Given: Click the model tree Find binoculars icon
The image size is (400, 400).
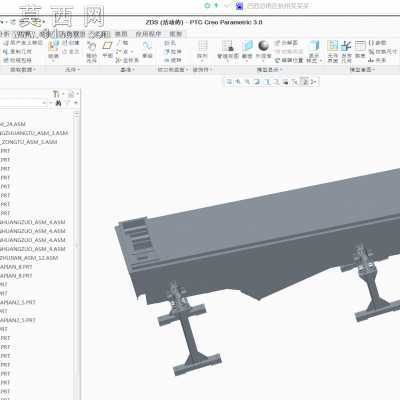Looking at the screenshot, I should point(58,103).
